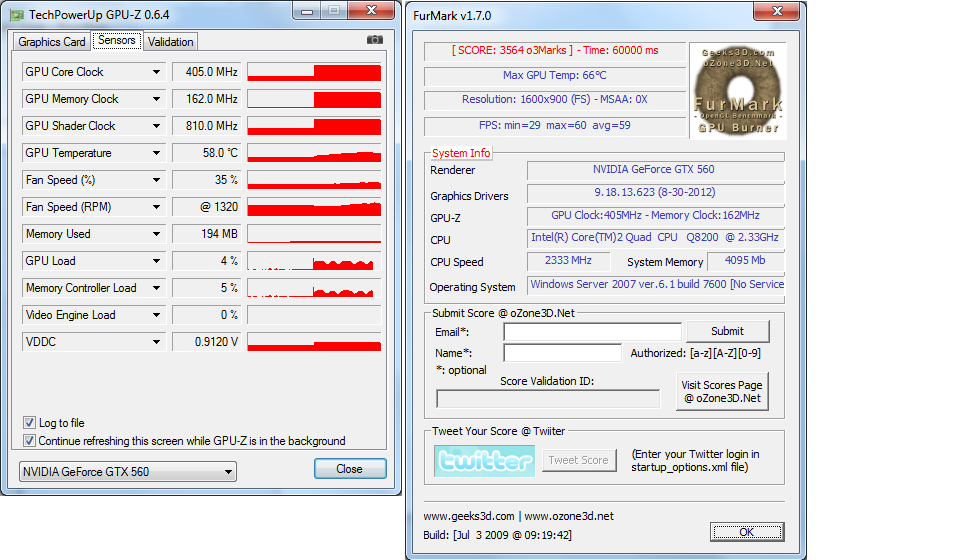Switch to the Graphics Card tab

click(52, 42)
